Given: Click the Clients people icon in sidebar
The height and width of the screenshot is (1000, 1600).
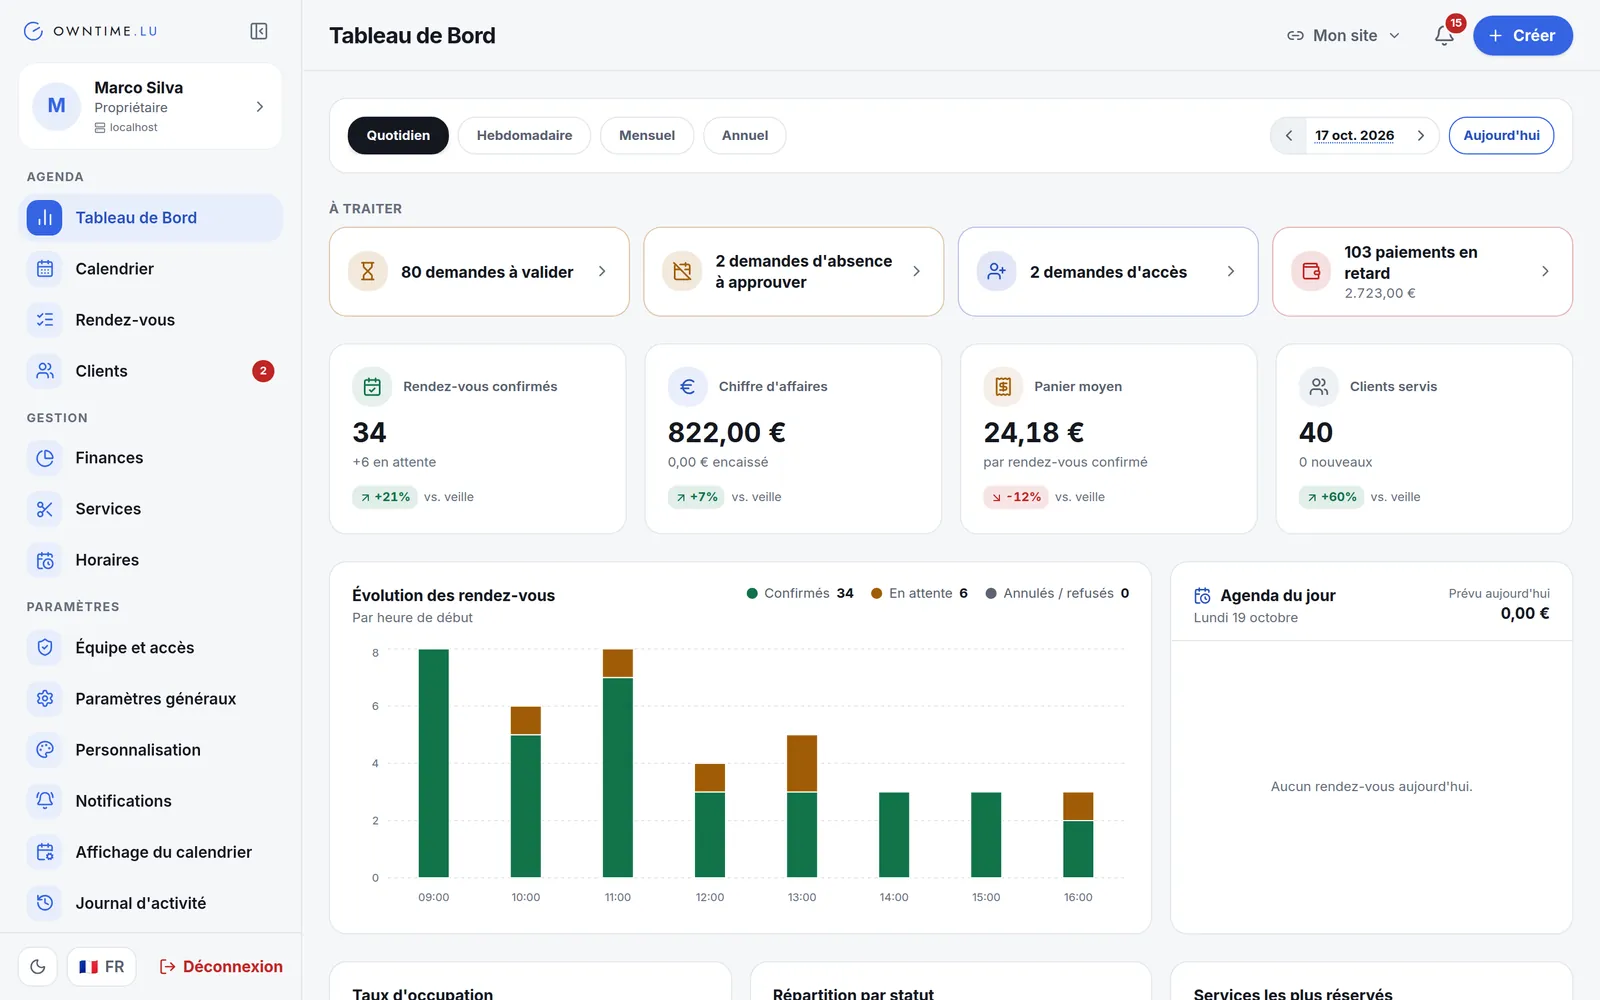Looking at the screenshot, I should (x=45, y=371).
